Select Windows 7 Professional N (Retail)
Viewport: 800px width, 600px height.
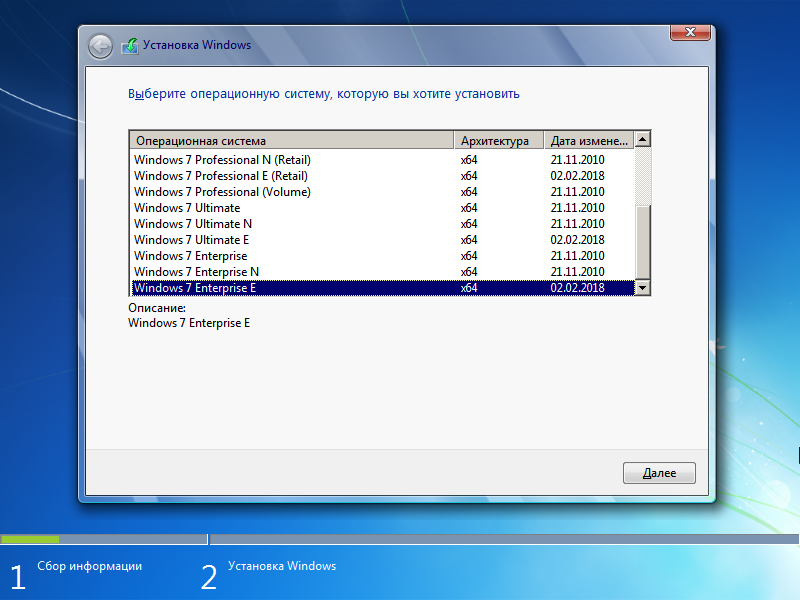point(383,160)
